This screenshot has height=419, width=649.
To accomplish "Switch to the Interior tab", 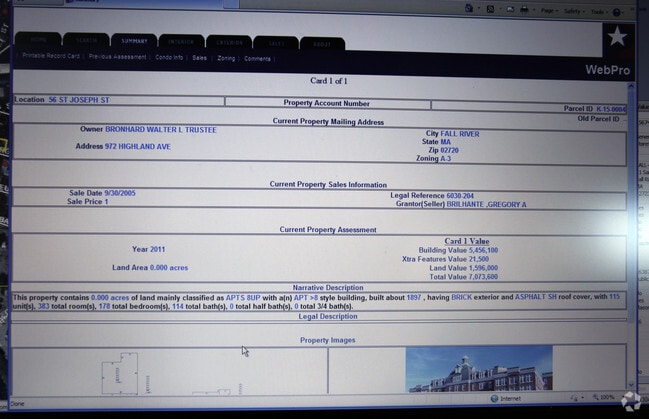I will click(x=181, y=43).
